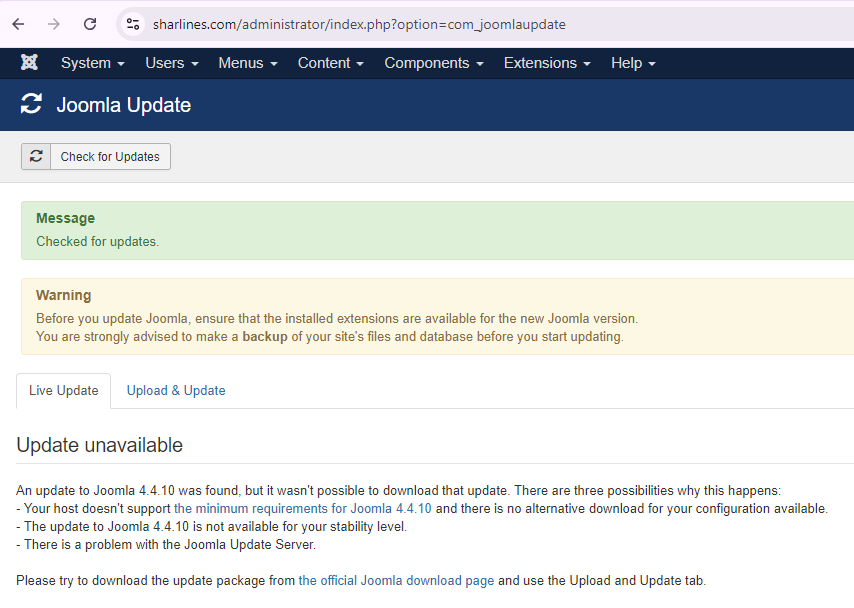
Task: Click the 'Checked for updates.' message text
Action: [x=97, y=241]
